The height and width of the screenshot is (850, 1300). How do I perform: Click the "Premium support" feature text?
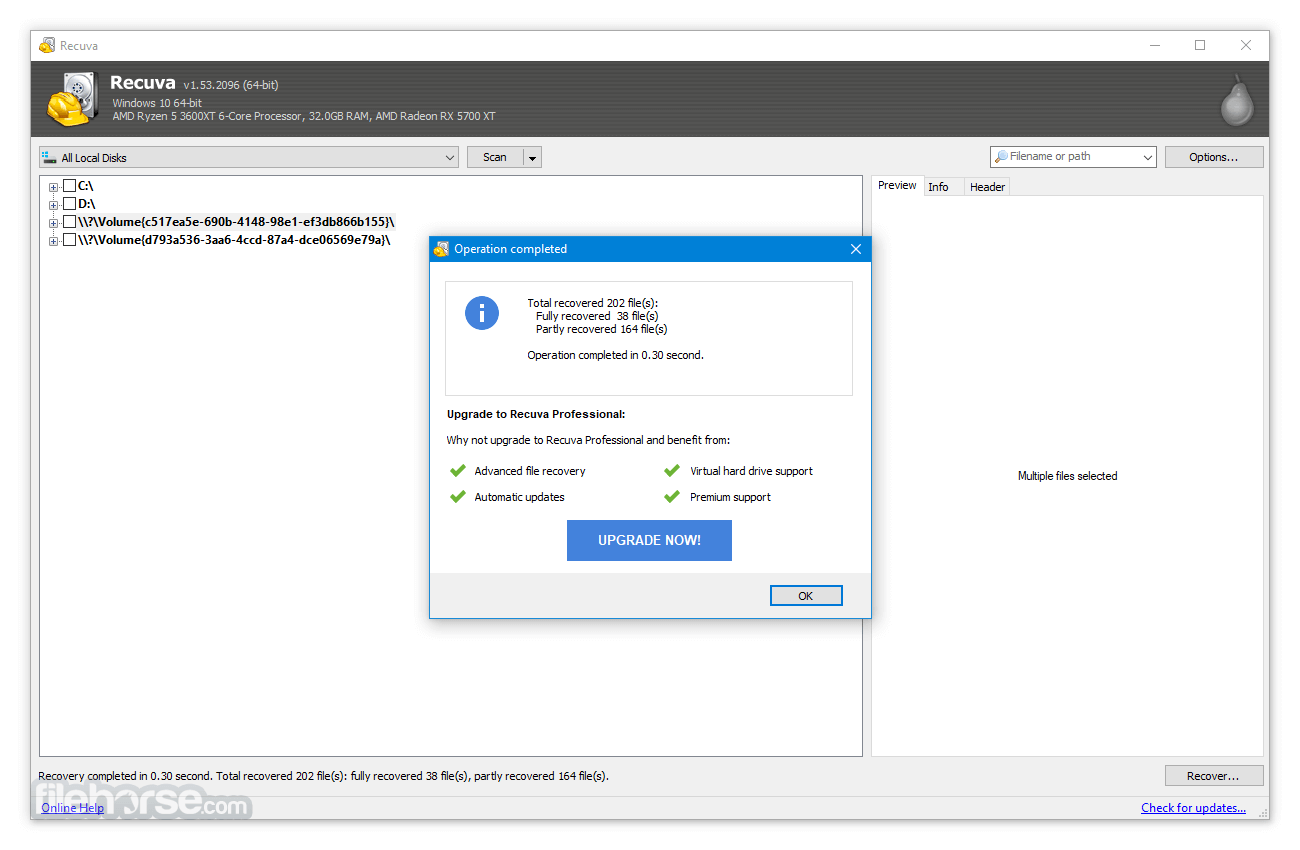pos(730,497)
